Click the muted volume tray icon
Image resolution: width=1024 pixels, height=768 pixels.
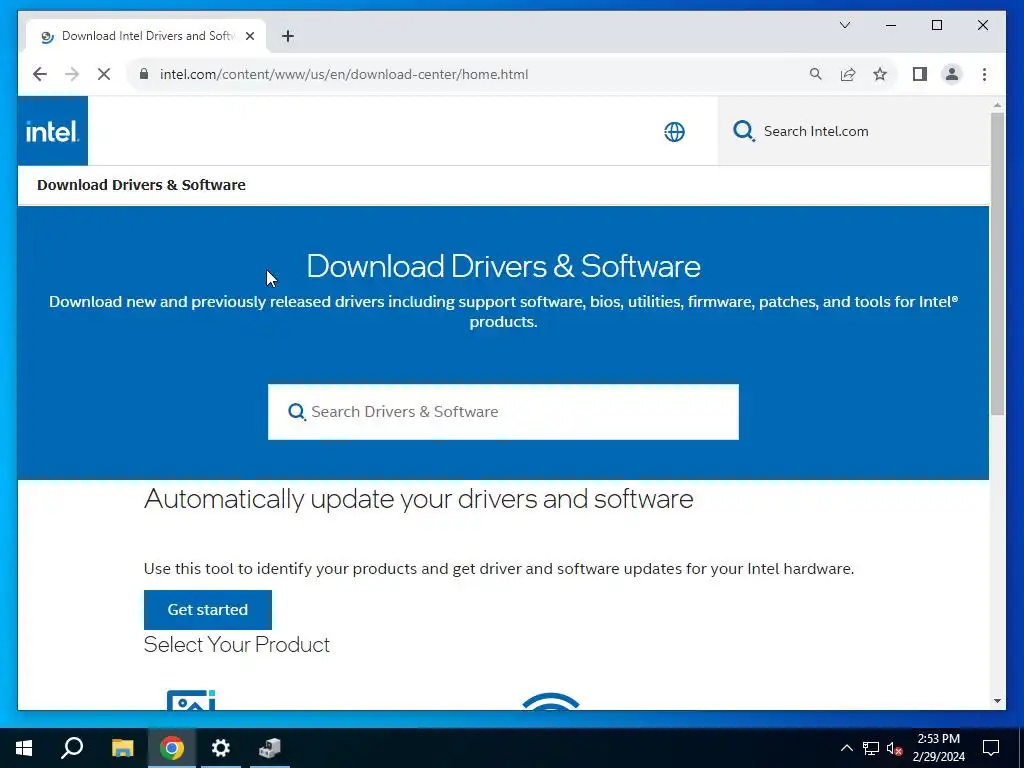point(894,748)
